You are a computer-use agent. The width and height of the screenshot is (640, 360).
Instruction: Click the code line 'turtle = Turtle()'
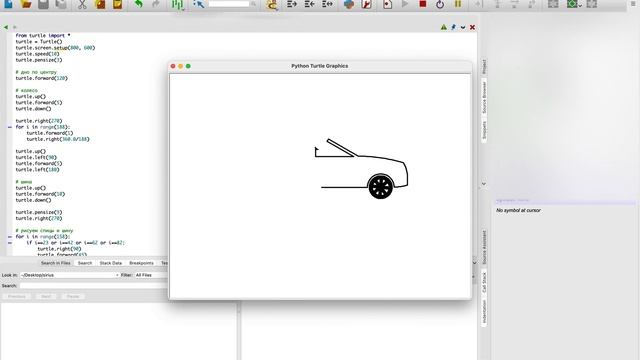[x=39, y=42]
